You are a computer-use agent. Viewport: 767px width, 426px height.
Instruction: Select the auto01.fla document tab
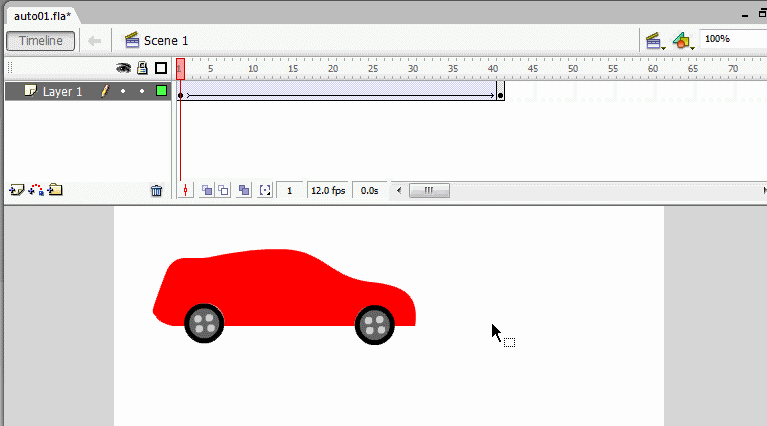(x=42, y=16)
